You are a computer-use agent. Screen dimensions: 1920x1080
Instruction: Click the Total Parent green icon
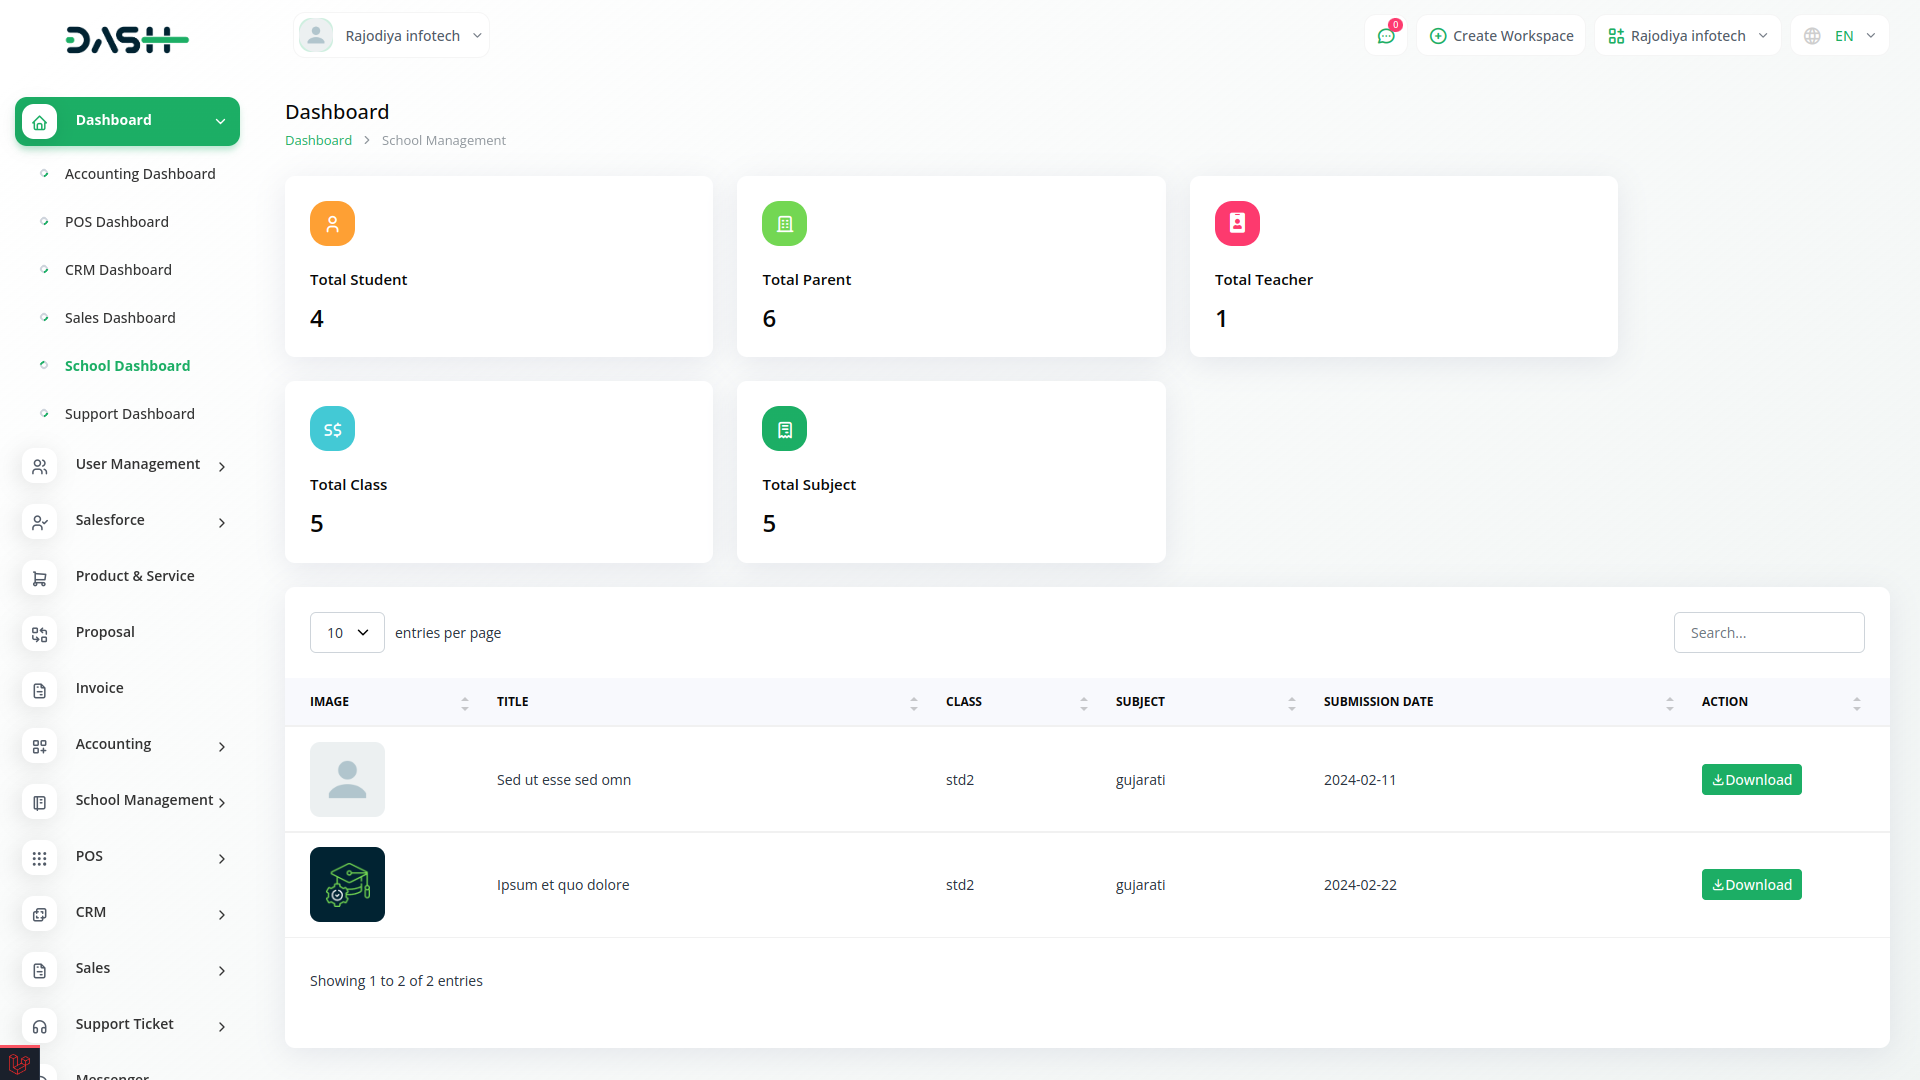click(784, 224)
